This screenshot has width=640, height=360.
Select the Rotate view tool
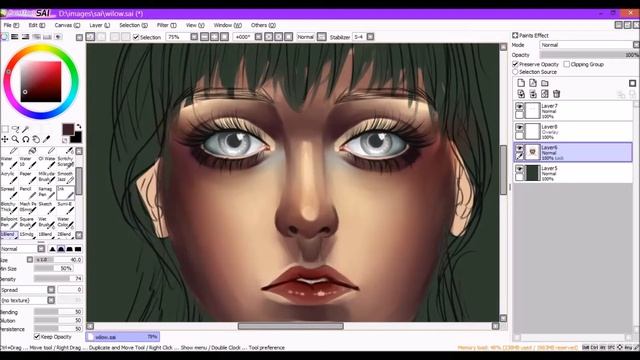click(x=25, y=140)
